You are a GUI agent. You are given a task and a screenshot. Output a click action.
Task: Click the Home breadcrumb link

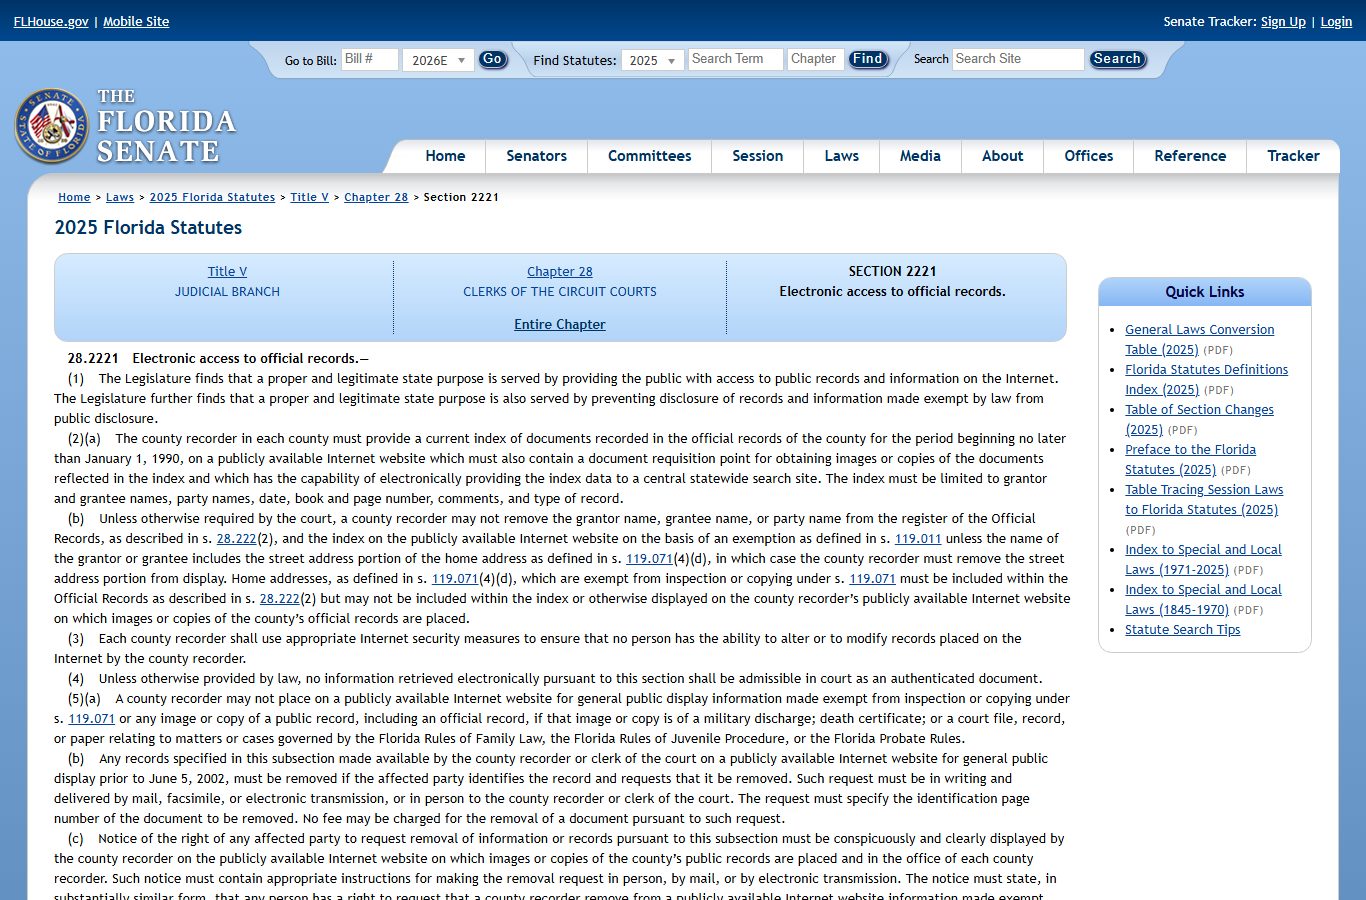pos(74,197)
